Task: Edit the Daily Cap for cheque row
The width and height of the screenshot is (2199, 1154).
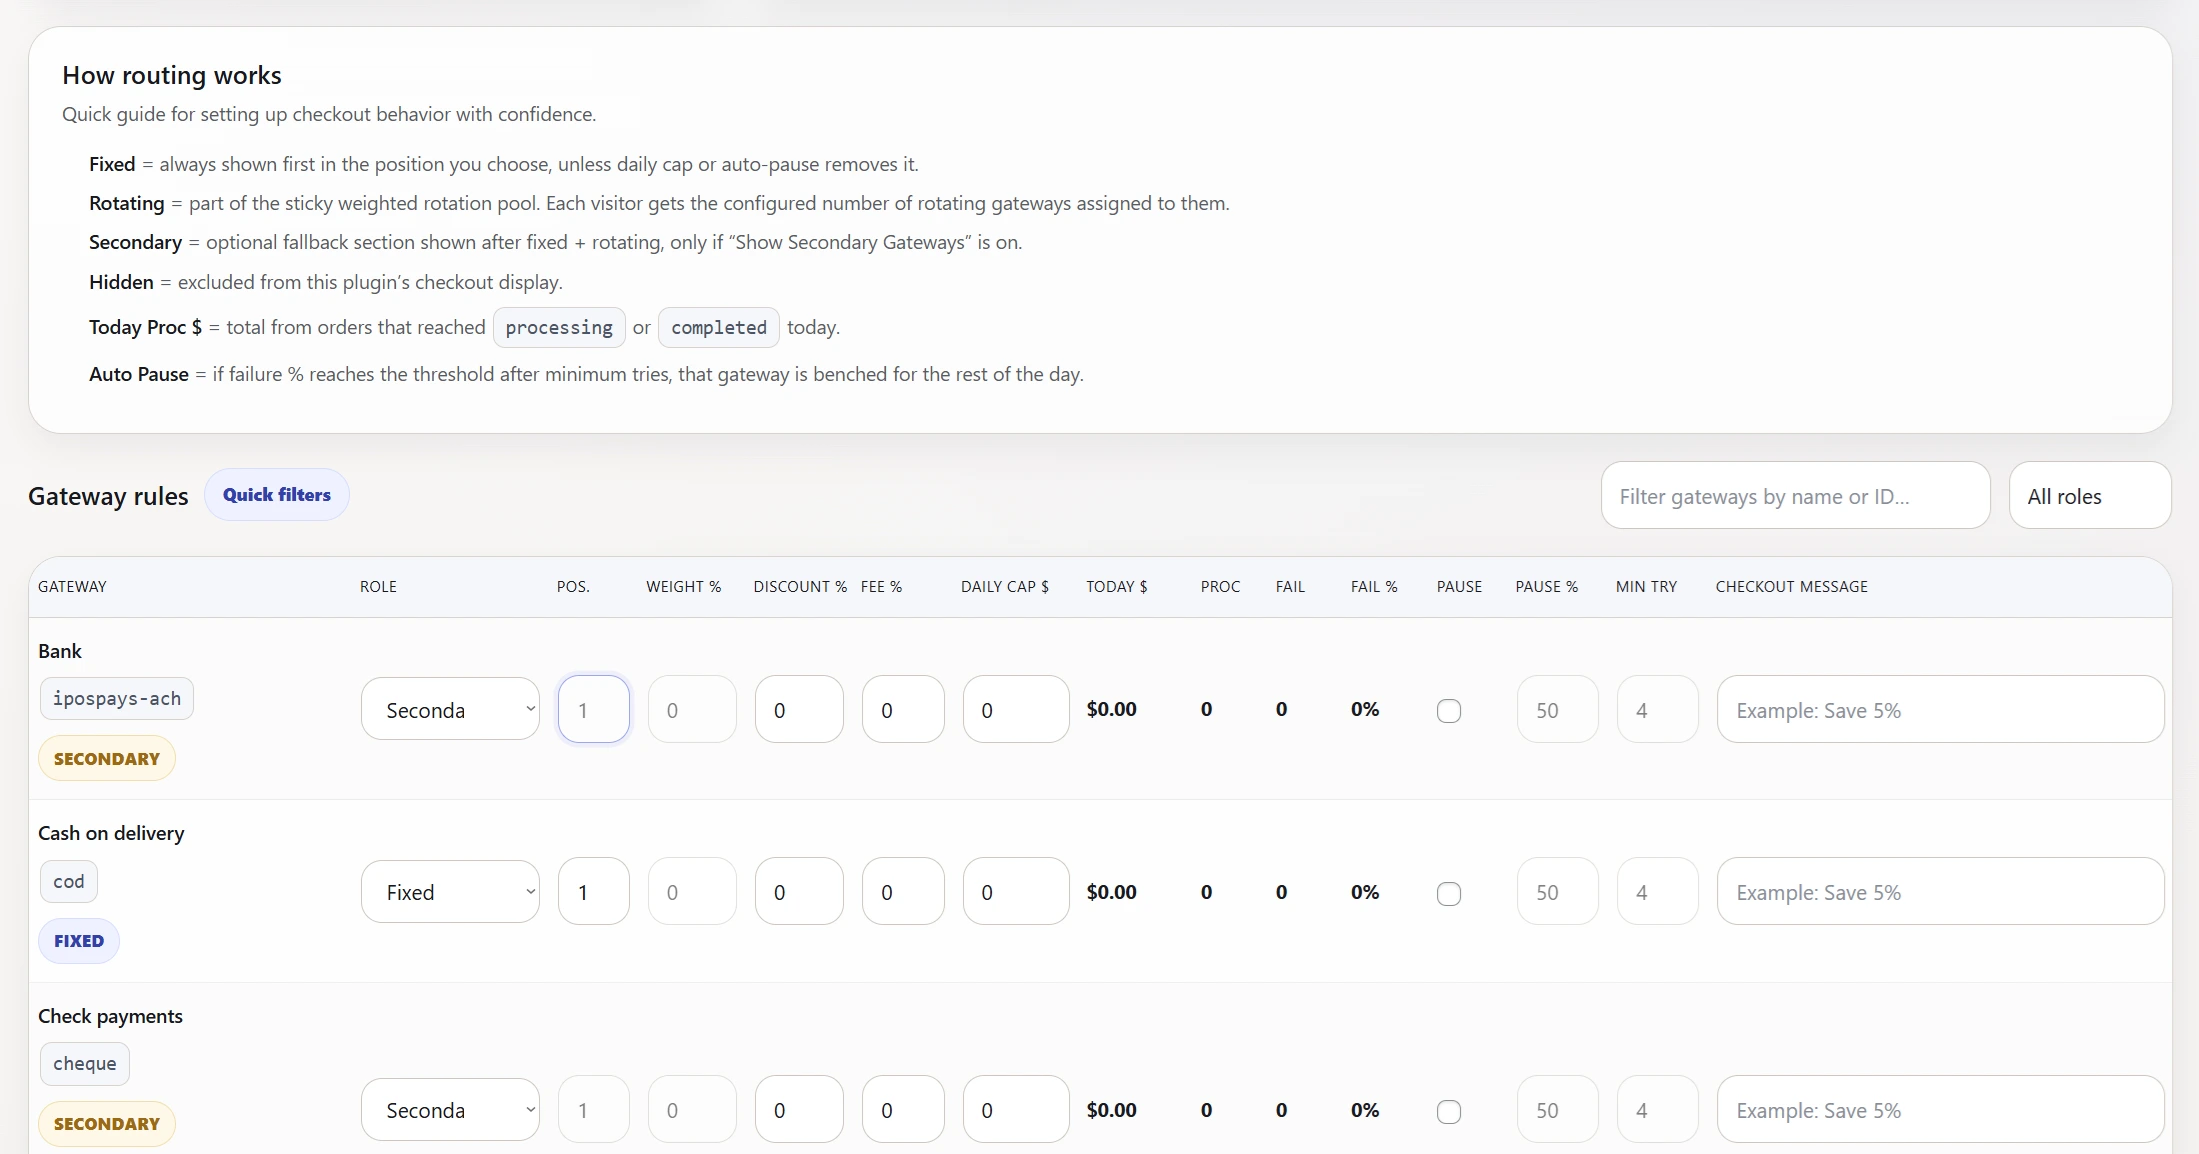Action: 1015,1109
